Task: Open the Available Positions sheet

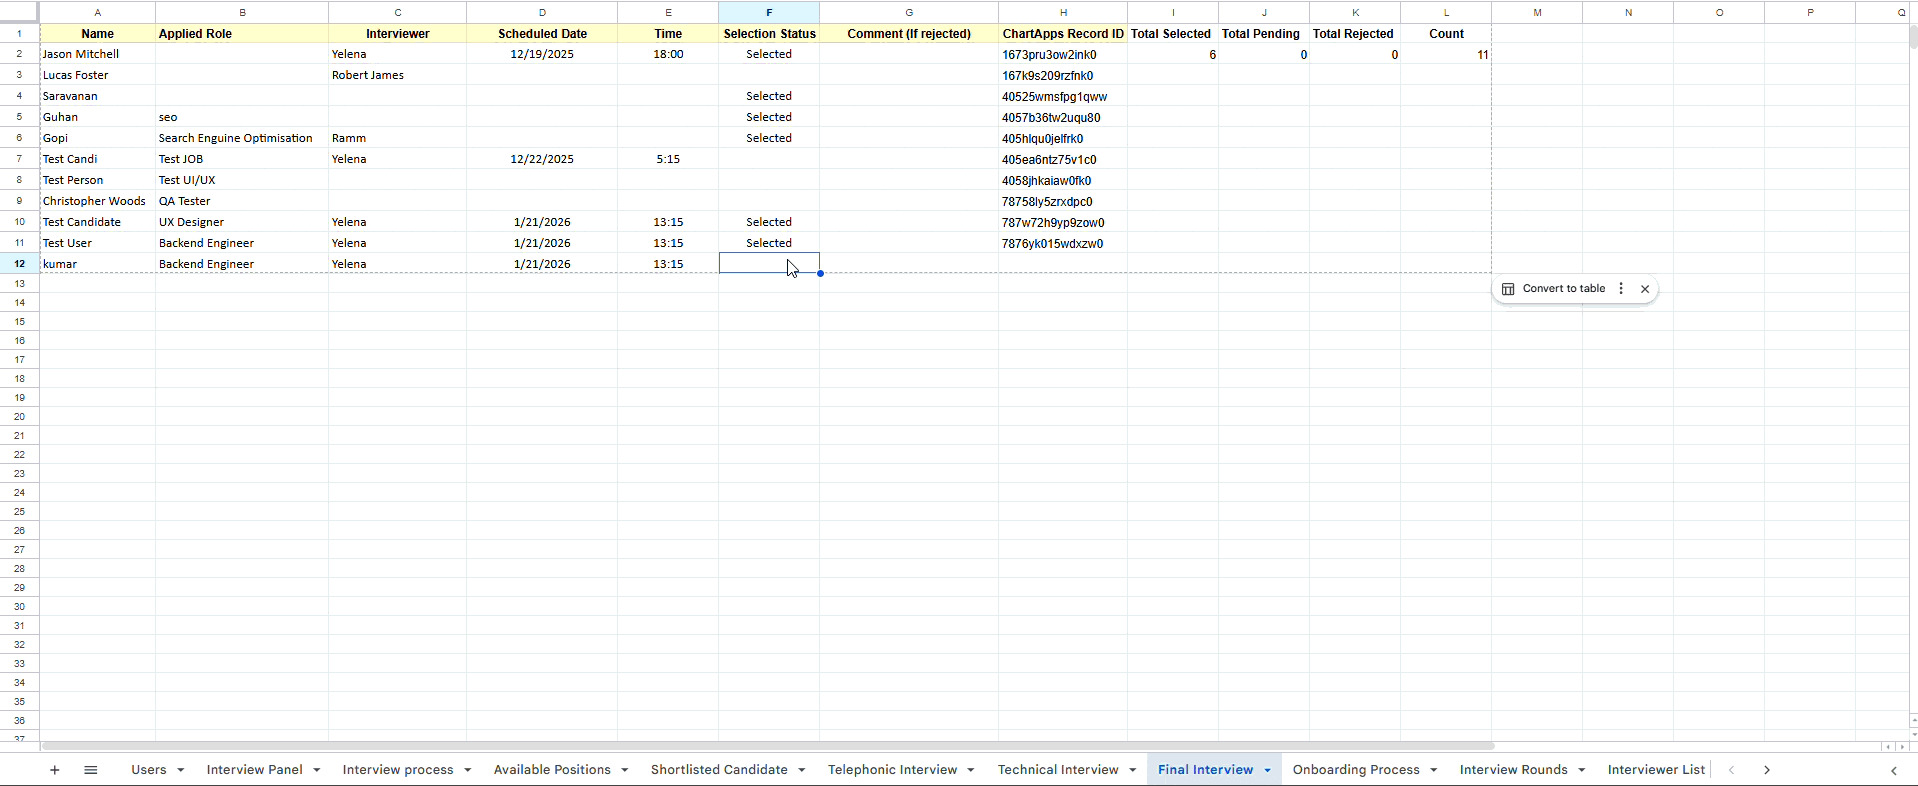Action: point(552,770)
